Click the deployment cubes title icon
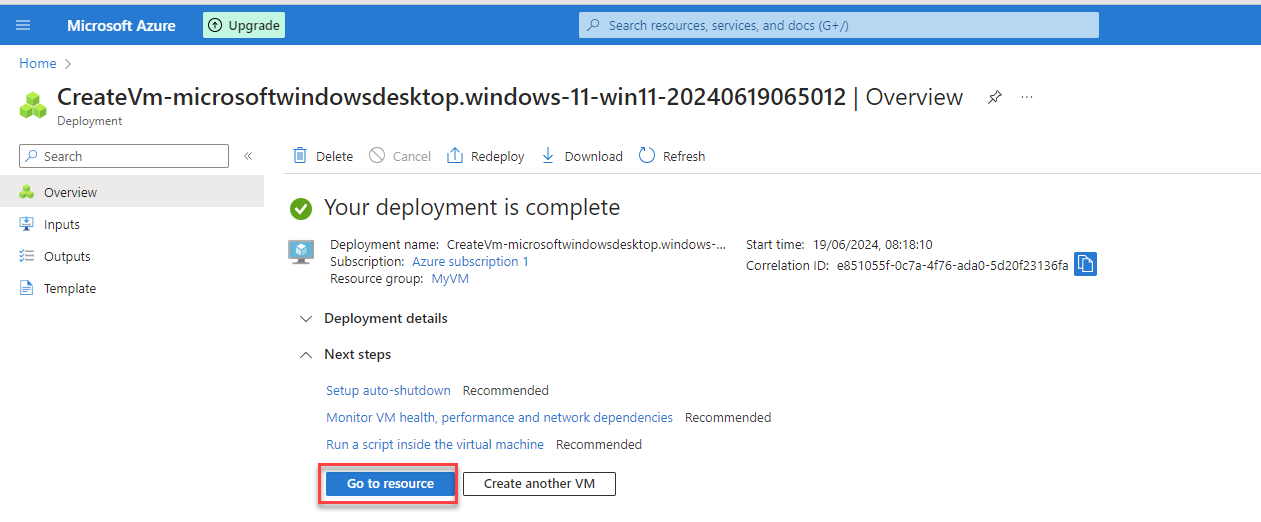The image size is (1261, 522). (34, 105)
